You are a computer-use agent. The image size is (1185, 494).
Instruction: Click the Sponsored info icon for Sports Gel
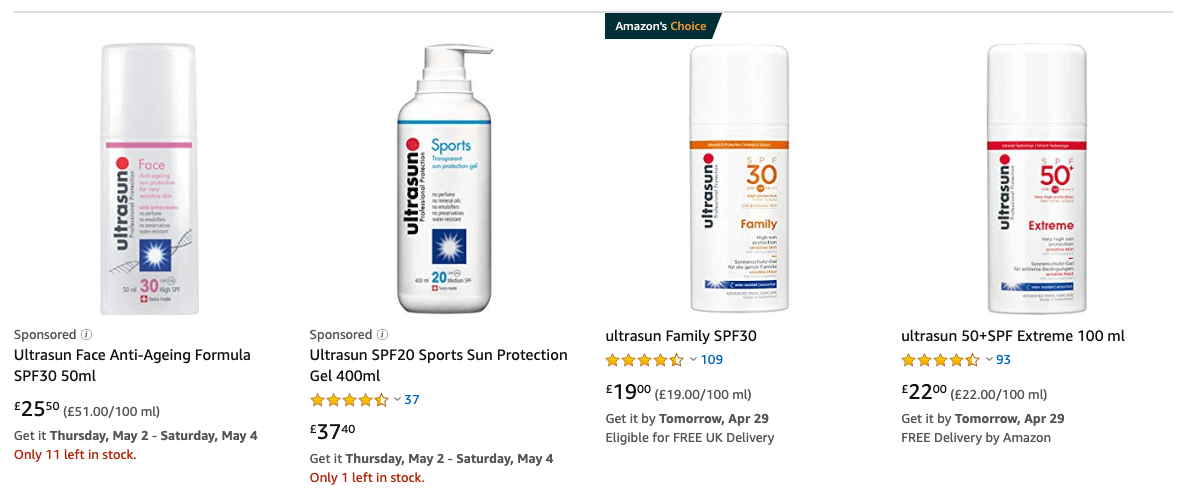point(382,335)
